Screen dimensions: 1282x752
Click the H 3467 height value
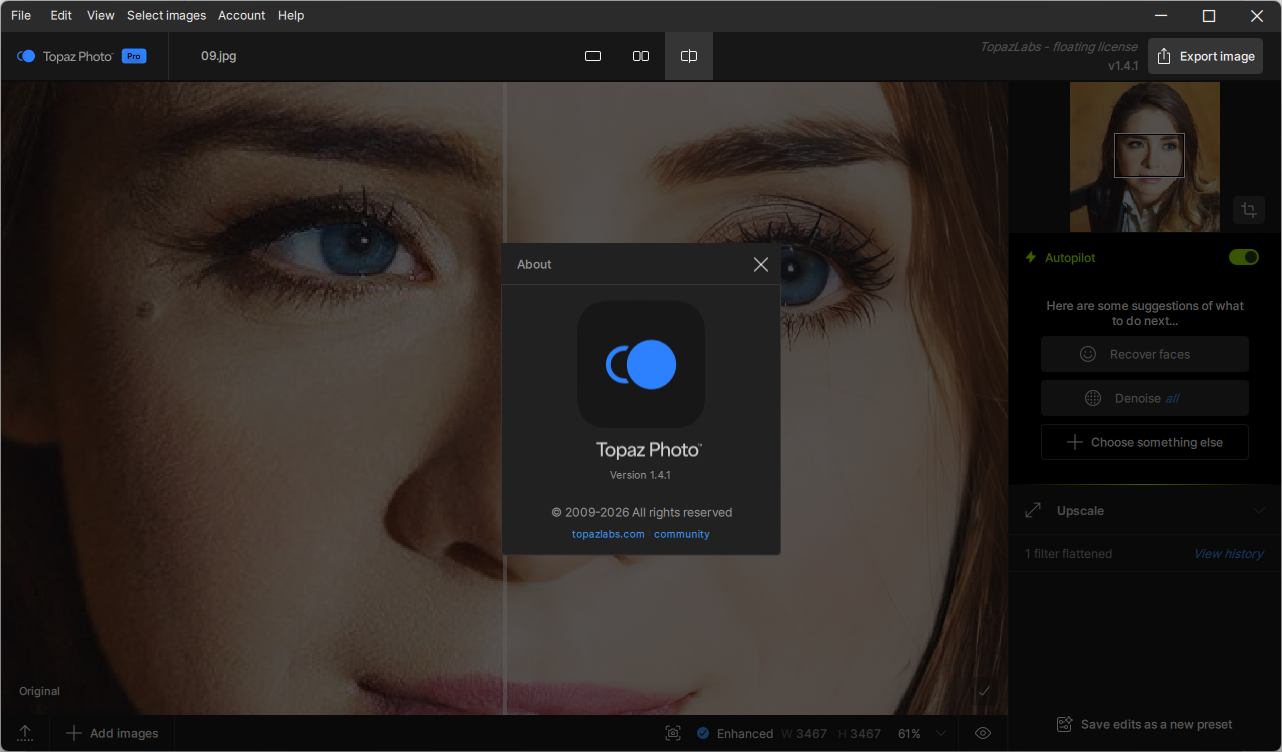tap(859, 733)
